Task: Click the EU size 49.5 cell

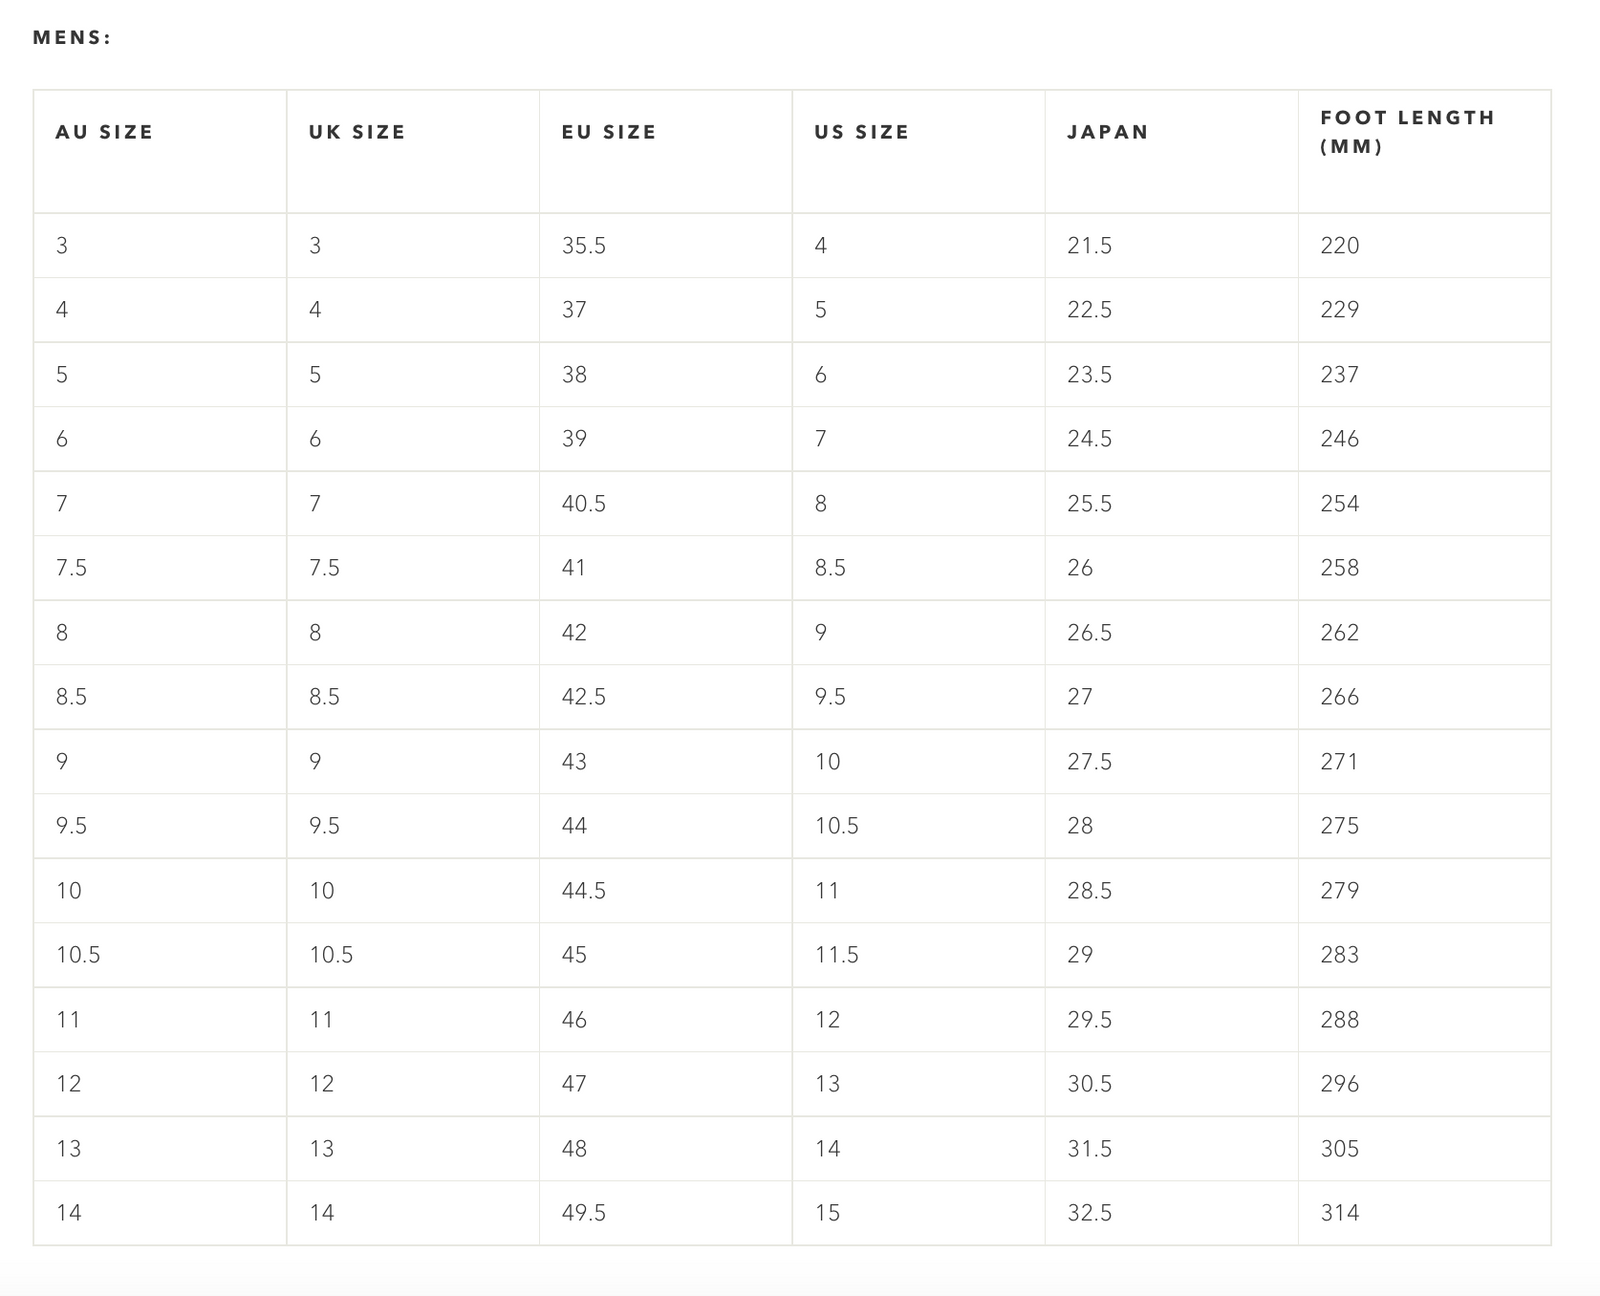Action: point(584,1213)
